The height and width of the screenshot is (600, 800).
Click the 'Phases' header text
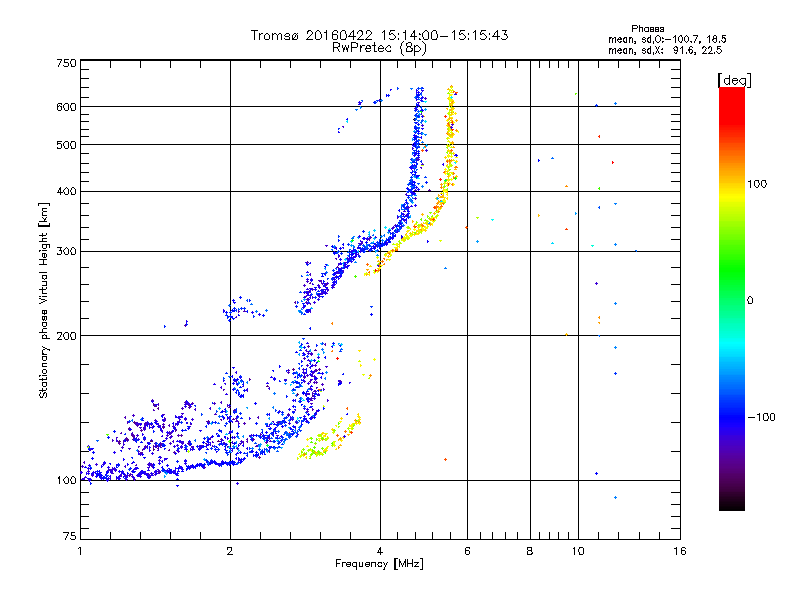click(x=647, y=29)
